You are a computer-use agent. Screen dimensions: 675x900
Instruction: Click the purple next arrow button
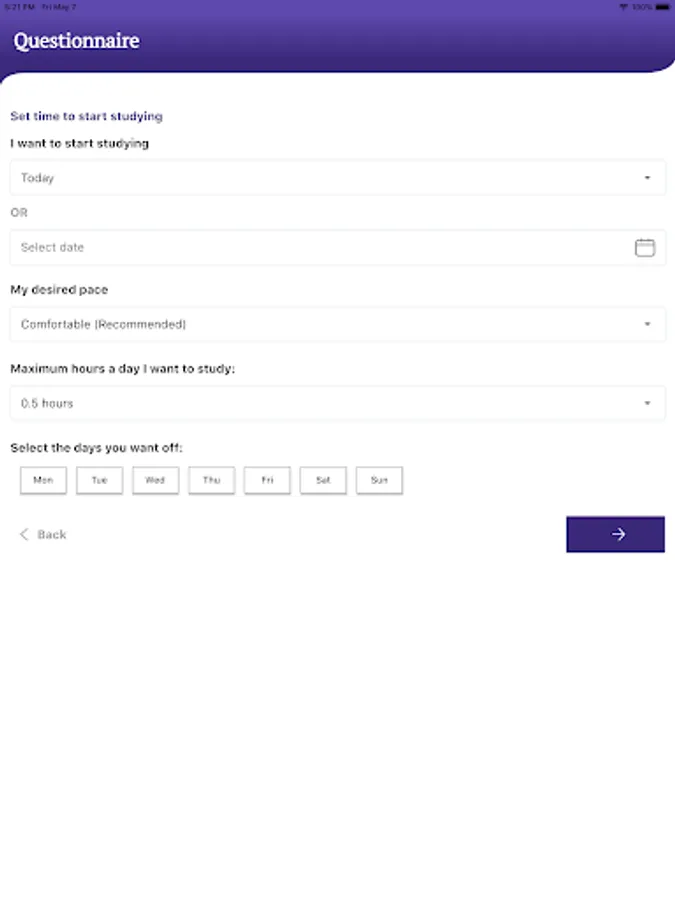pos(615,534)
